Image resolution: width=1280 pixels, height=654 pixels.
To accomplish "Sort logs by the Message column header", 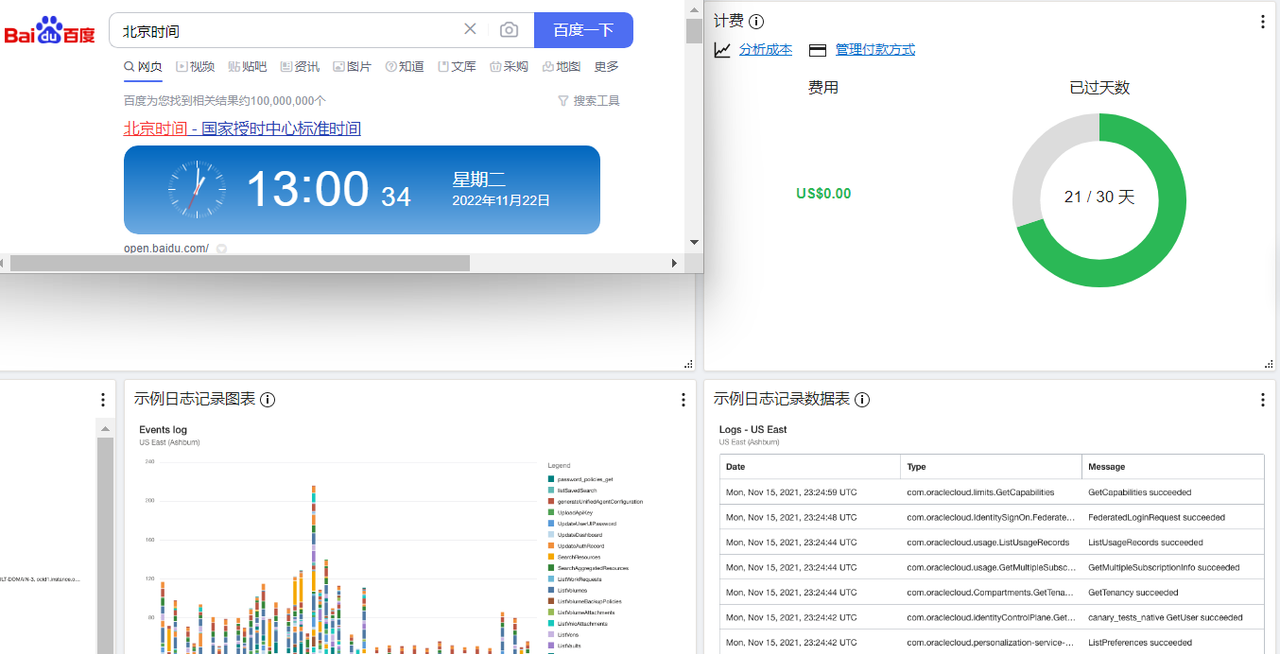I will pos(1172,467).
